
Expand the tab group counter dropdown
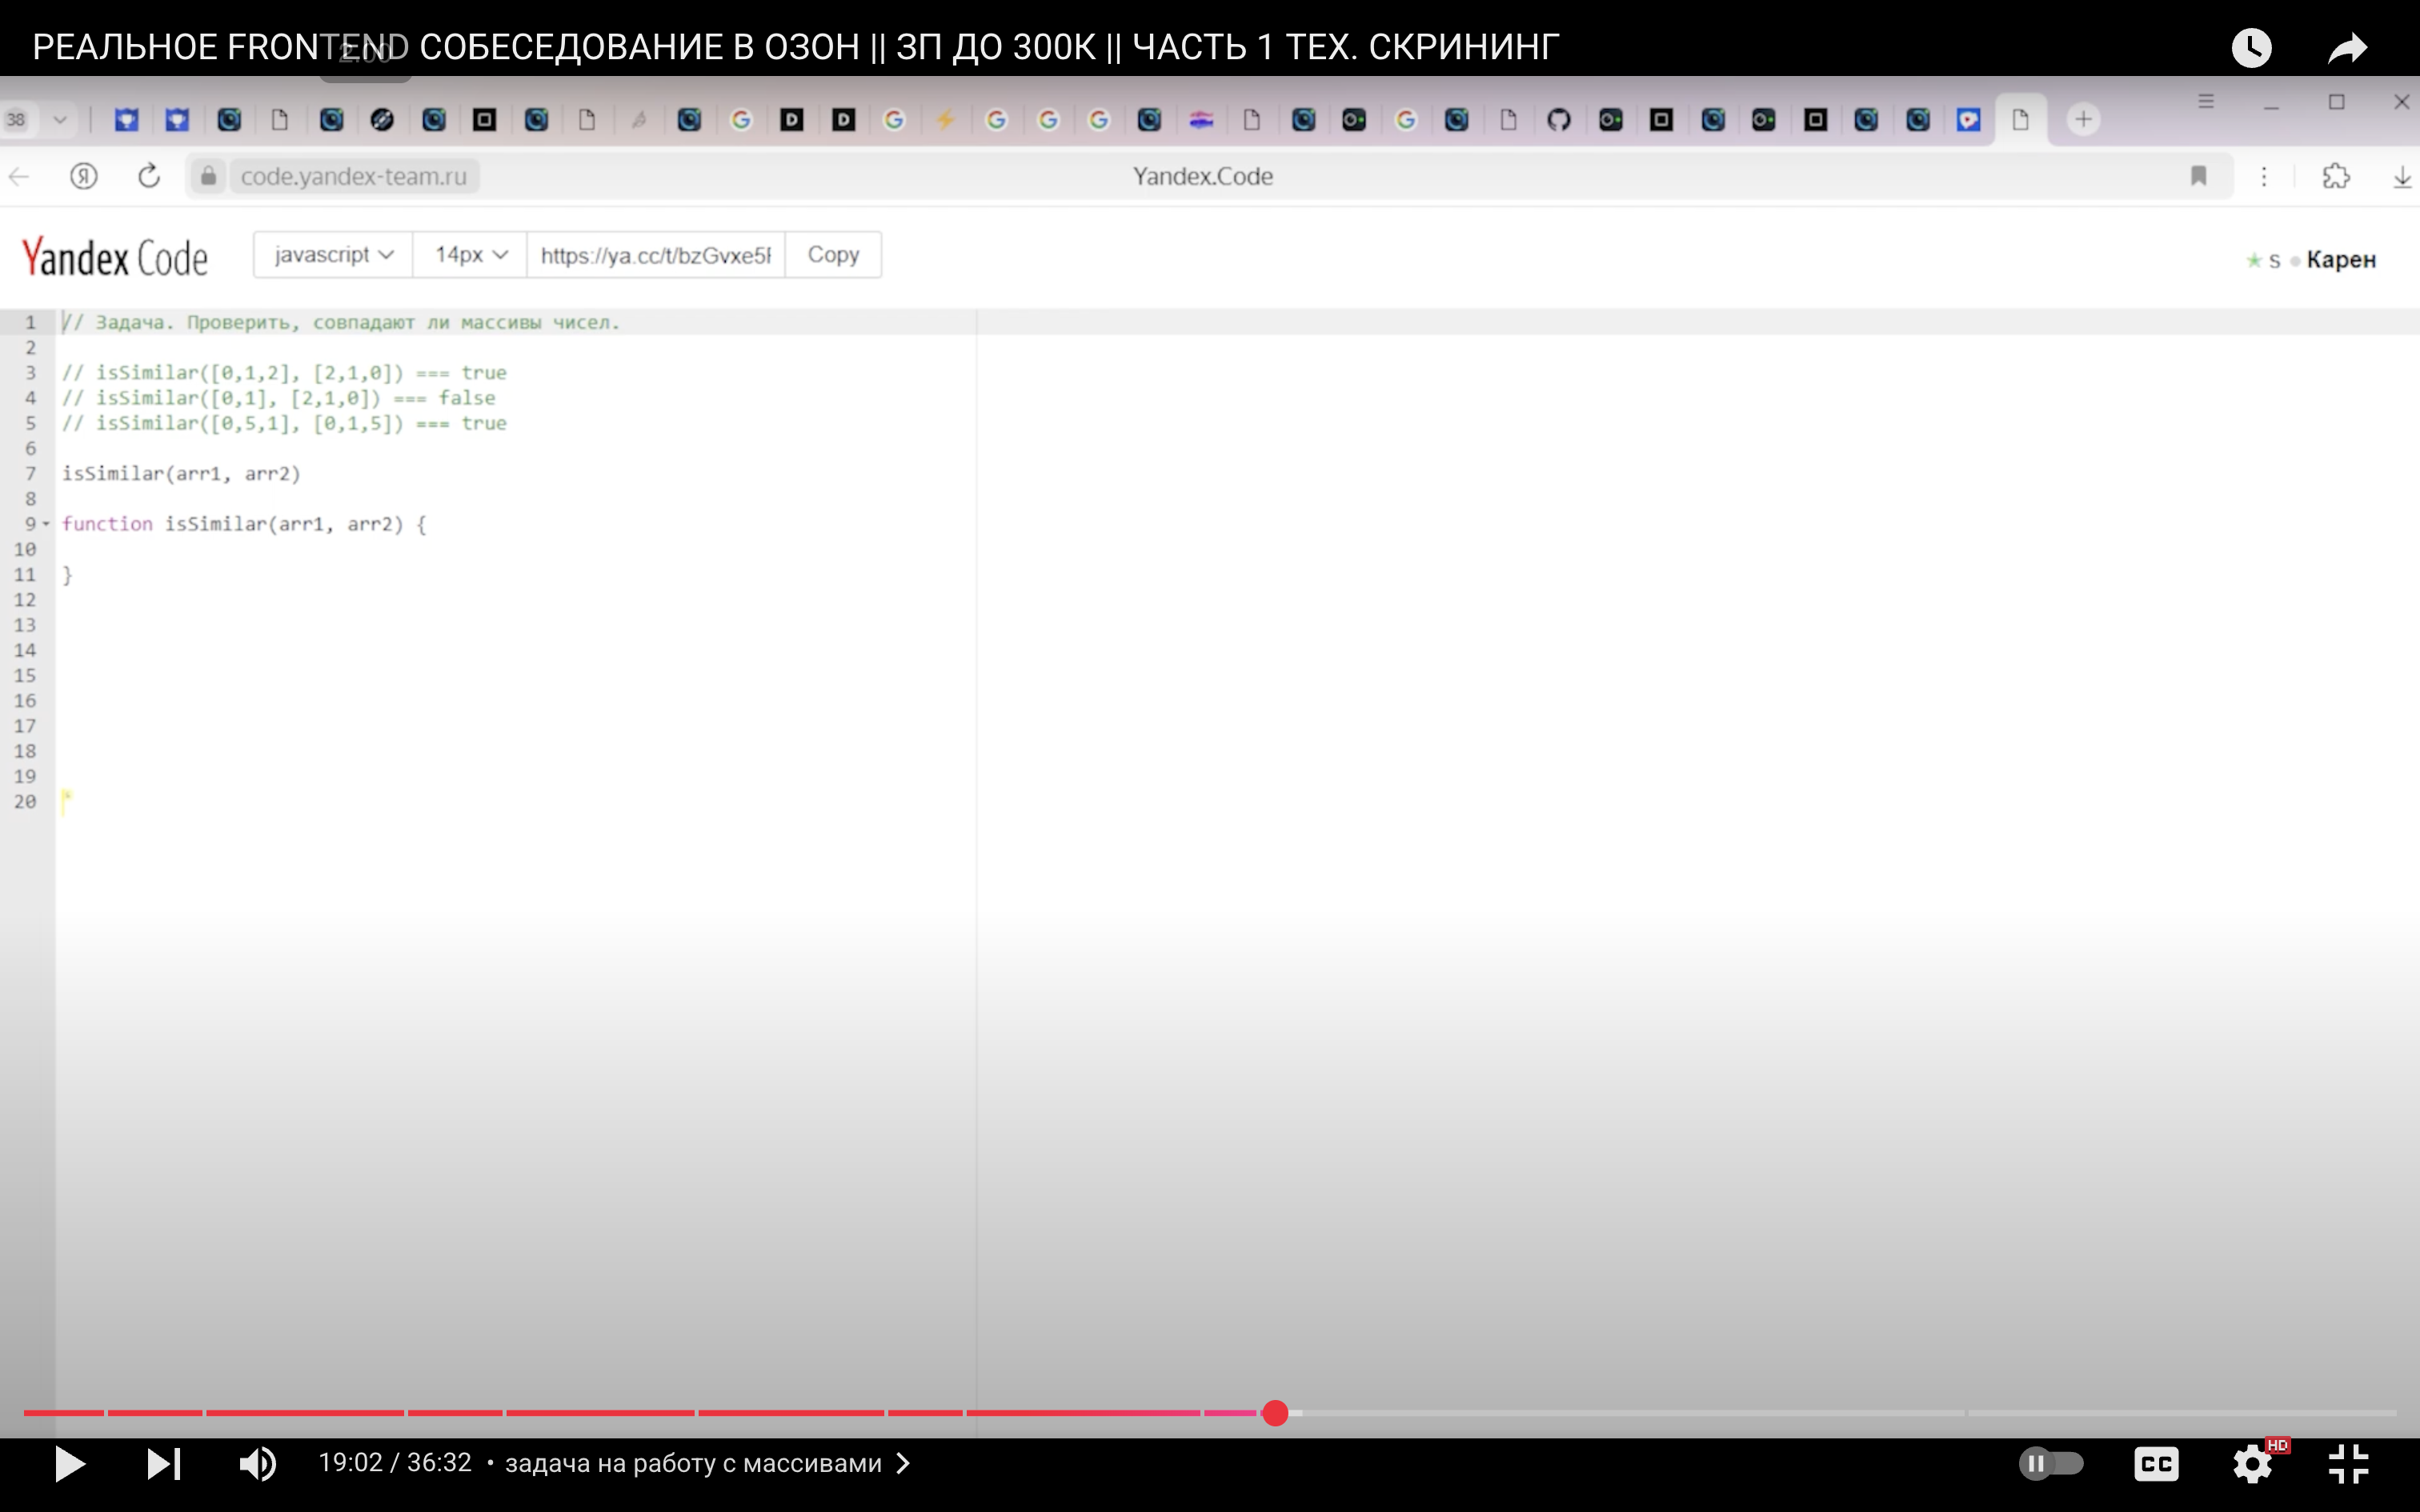click(60, 120)
